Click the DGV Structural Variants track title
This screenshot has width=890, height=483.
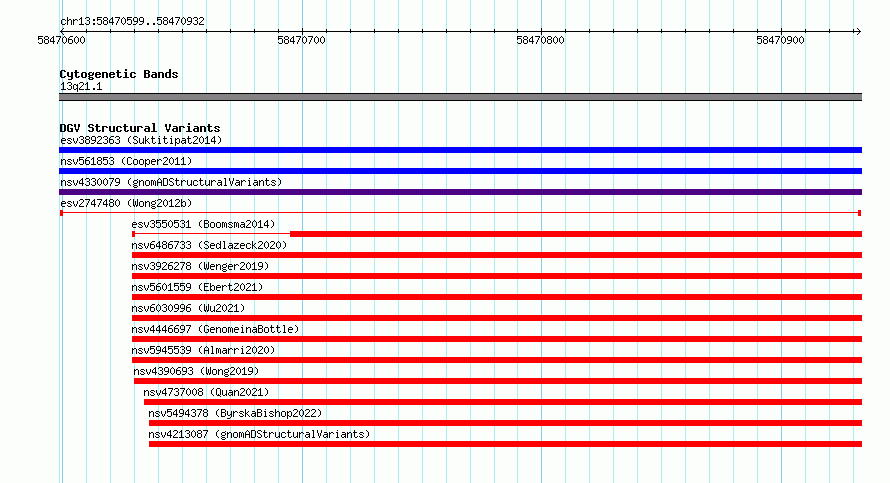click(140, 128)
